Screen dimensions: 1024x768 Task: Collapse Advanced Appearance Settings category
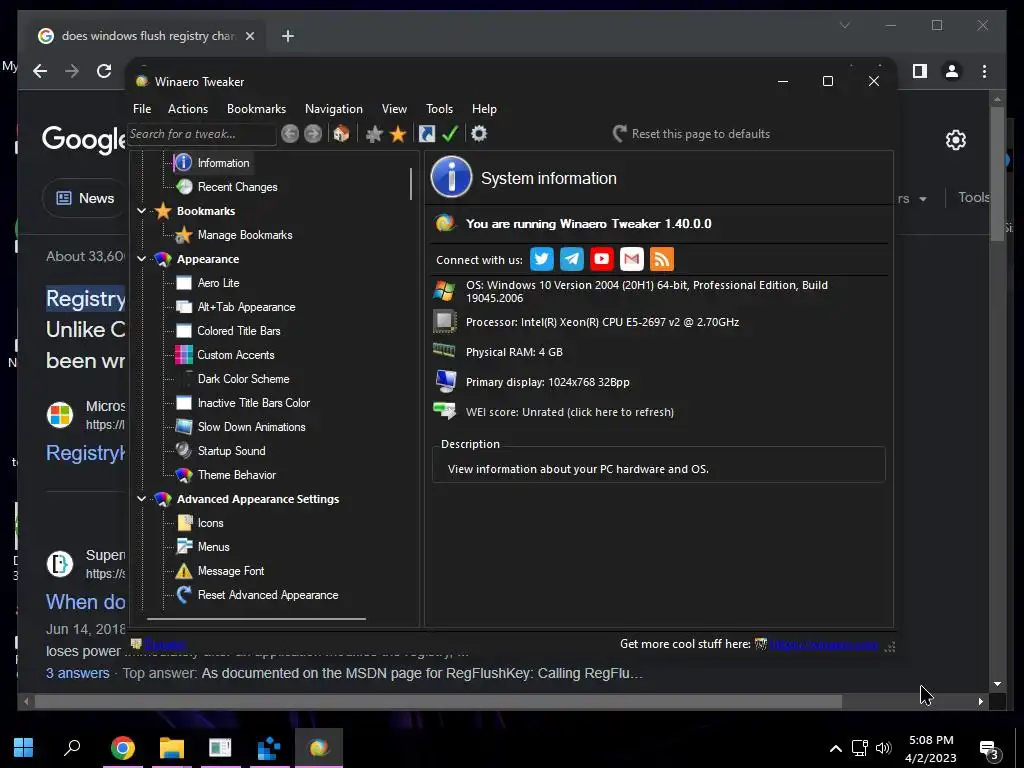point(141,499)
